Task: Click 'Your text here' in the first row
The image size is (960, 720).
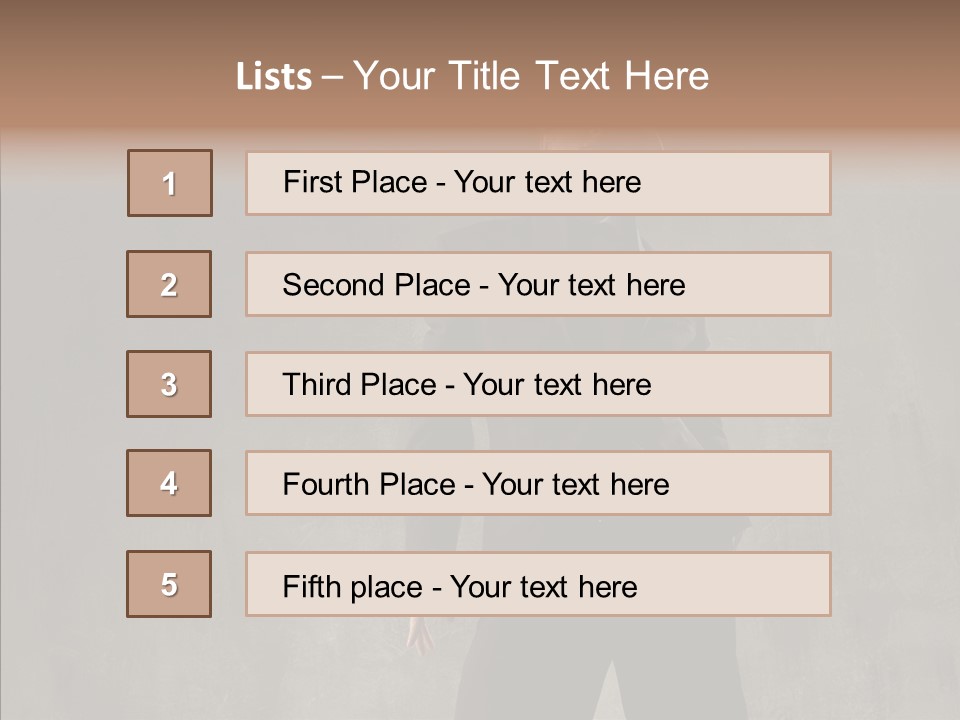Action: click(547, 182)
